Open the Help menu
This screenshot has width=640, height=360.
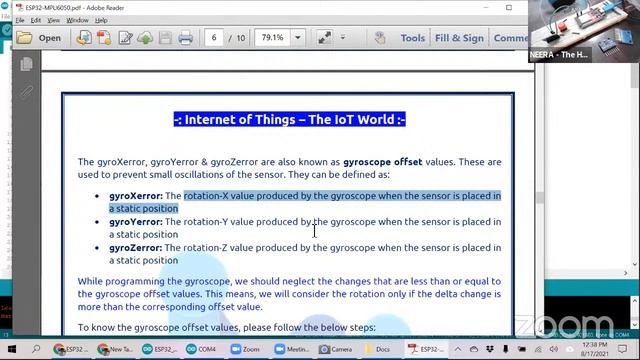101,20
